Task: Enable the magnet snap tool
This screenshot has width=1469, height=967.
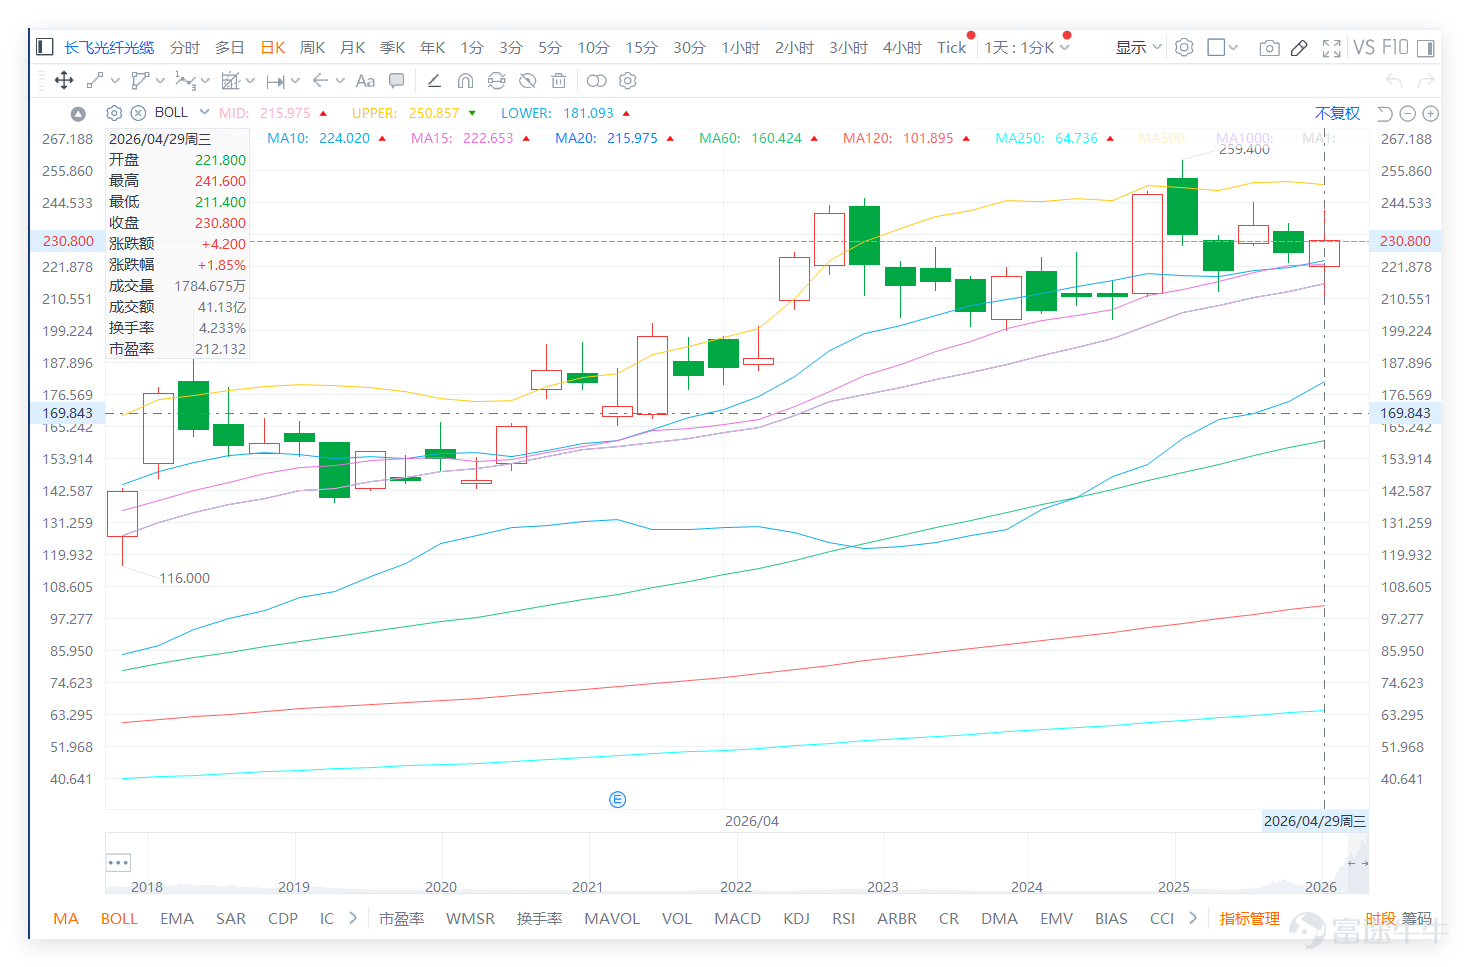Action: (x=465, y=81)
